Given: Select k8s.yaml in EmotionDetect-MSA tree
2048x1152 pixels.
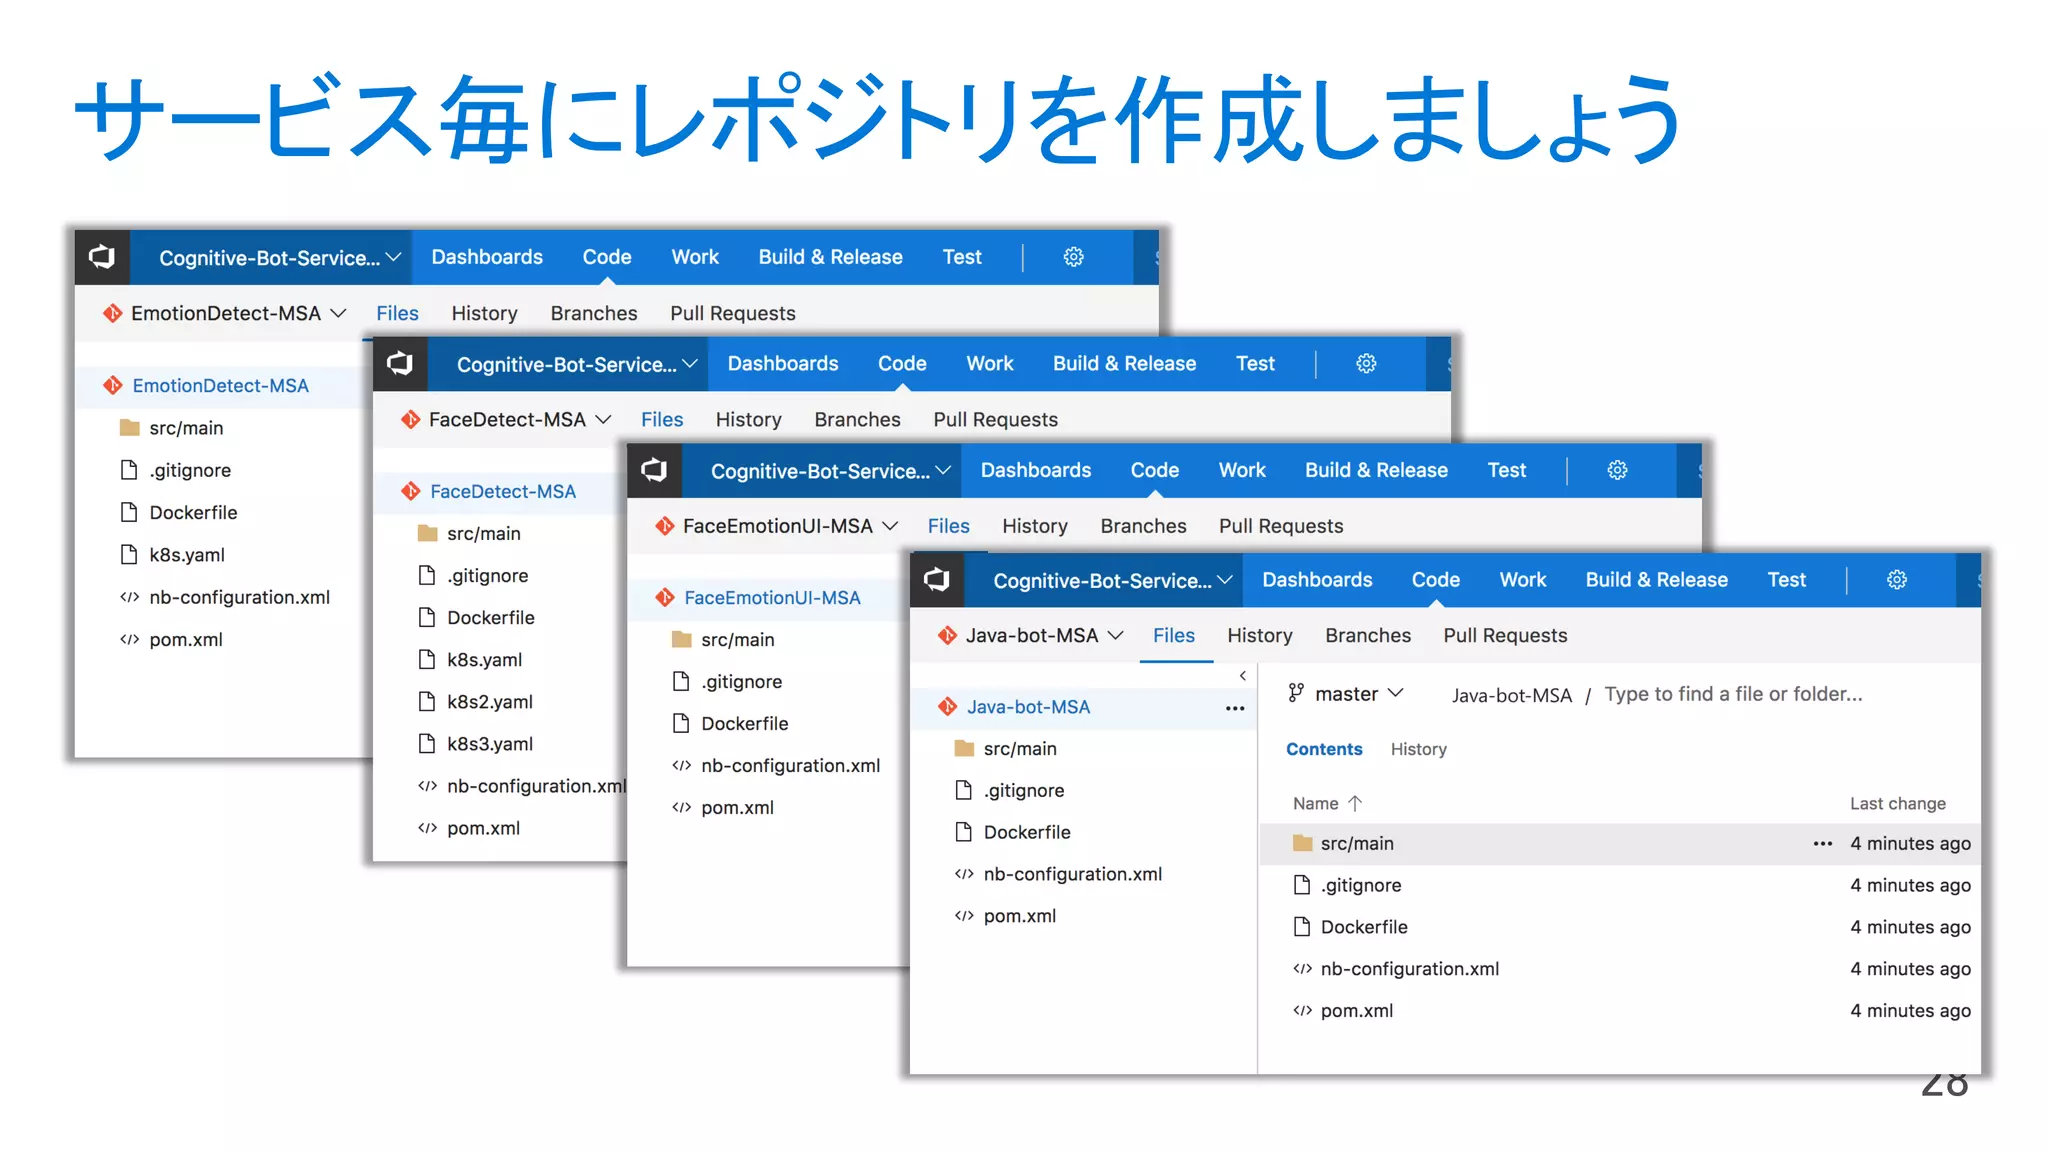Looking at the screenshot, I should click(x=186, y=554).
